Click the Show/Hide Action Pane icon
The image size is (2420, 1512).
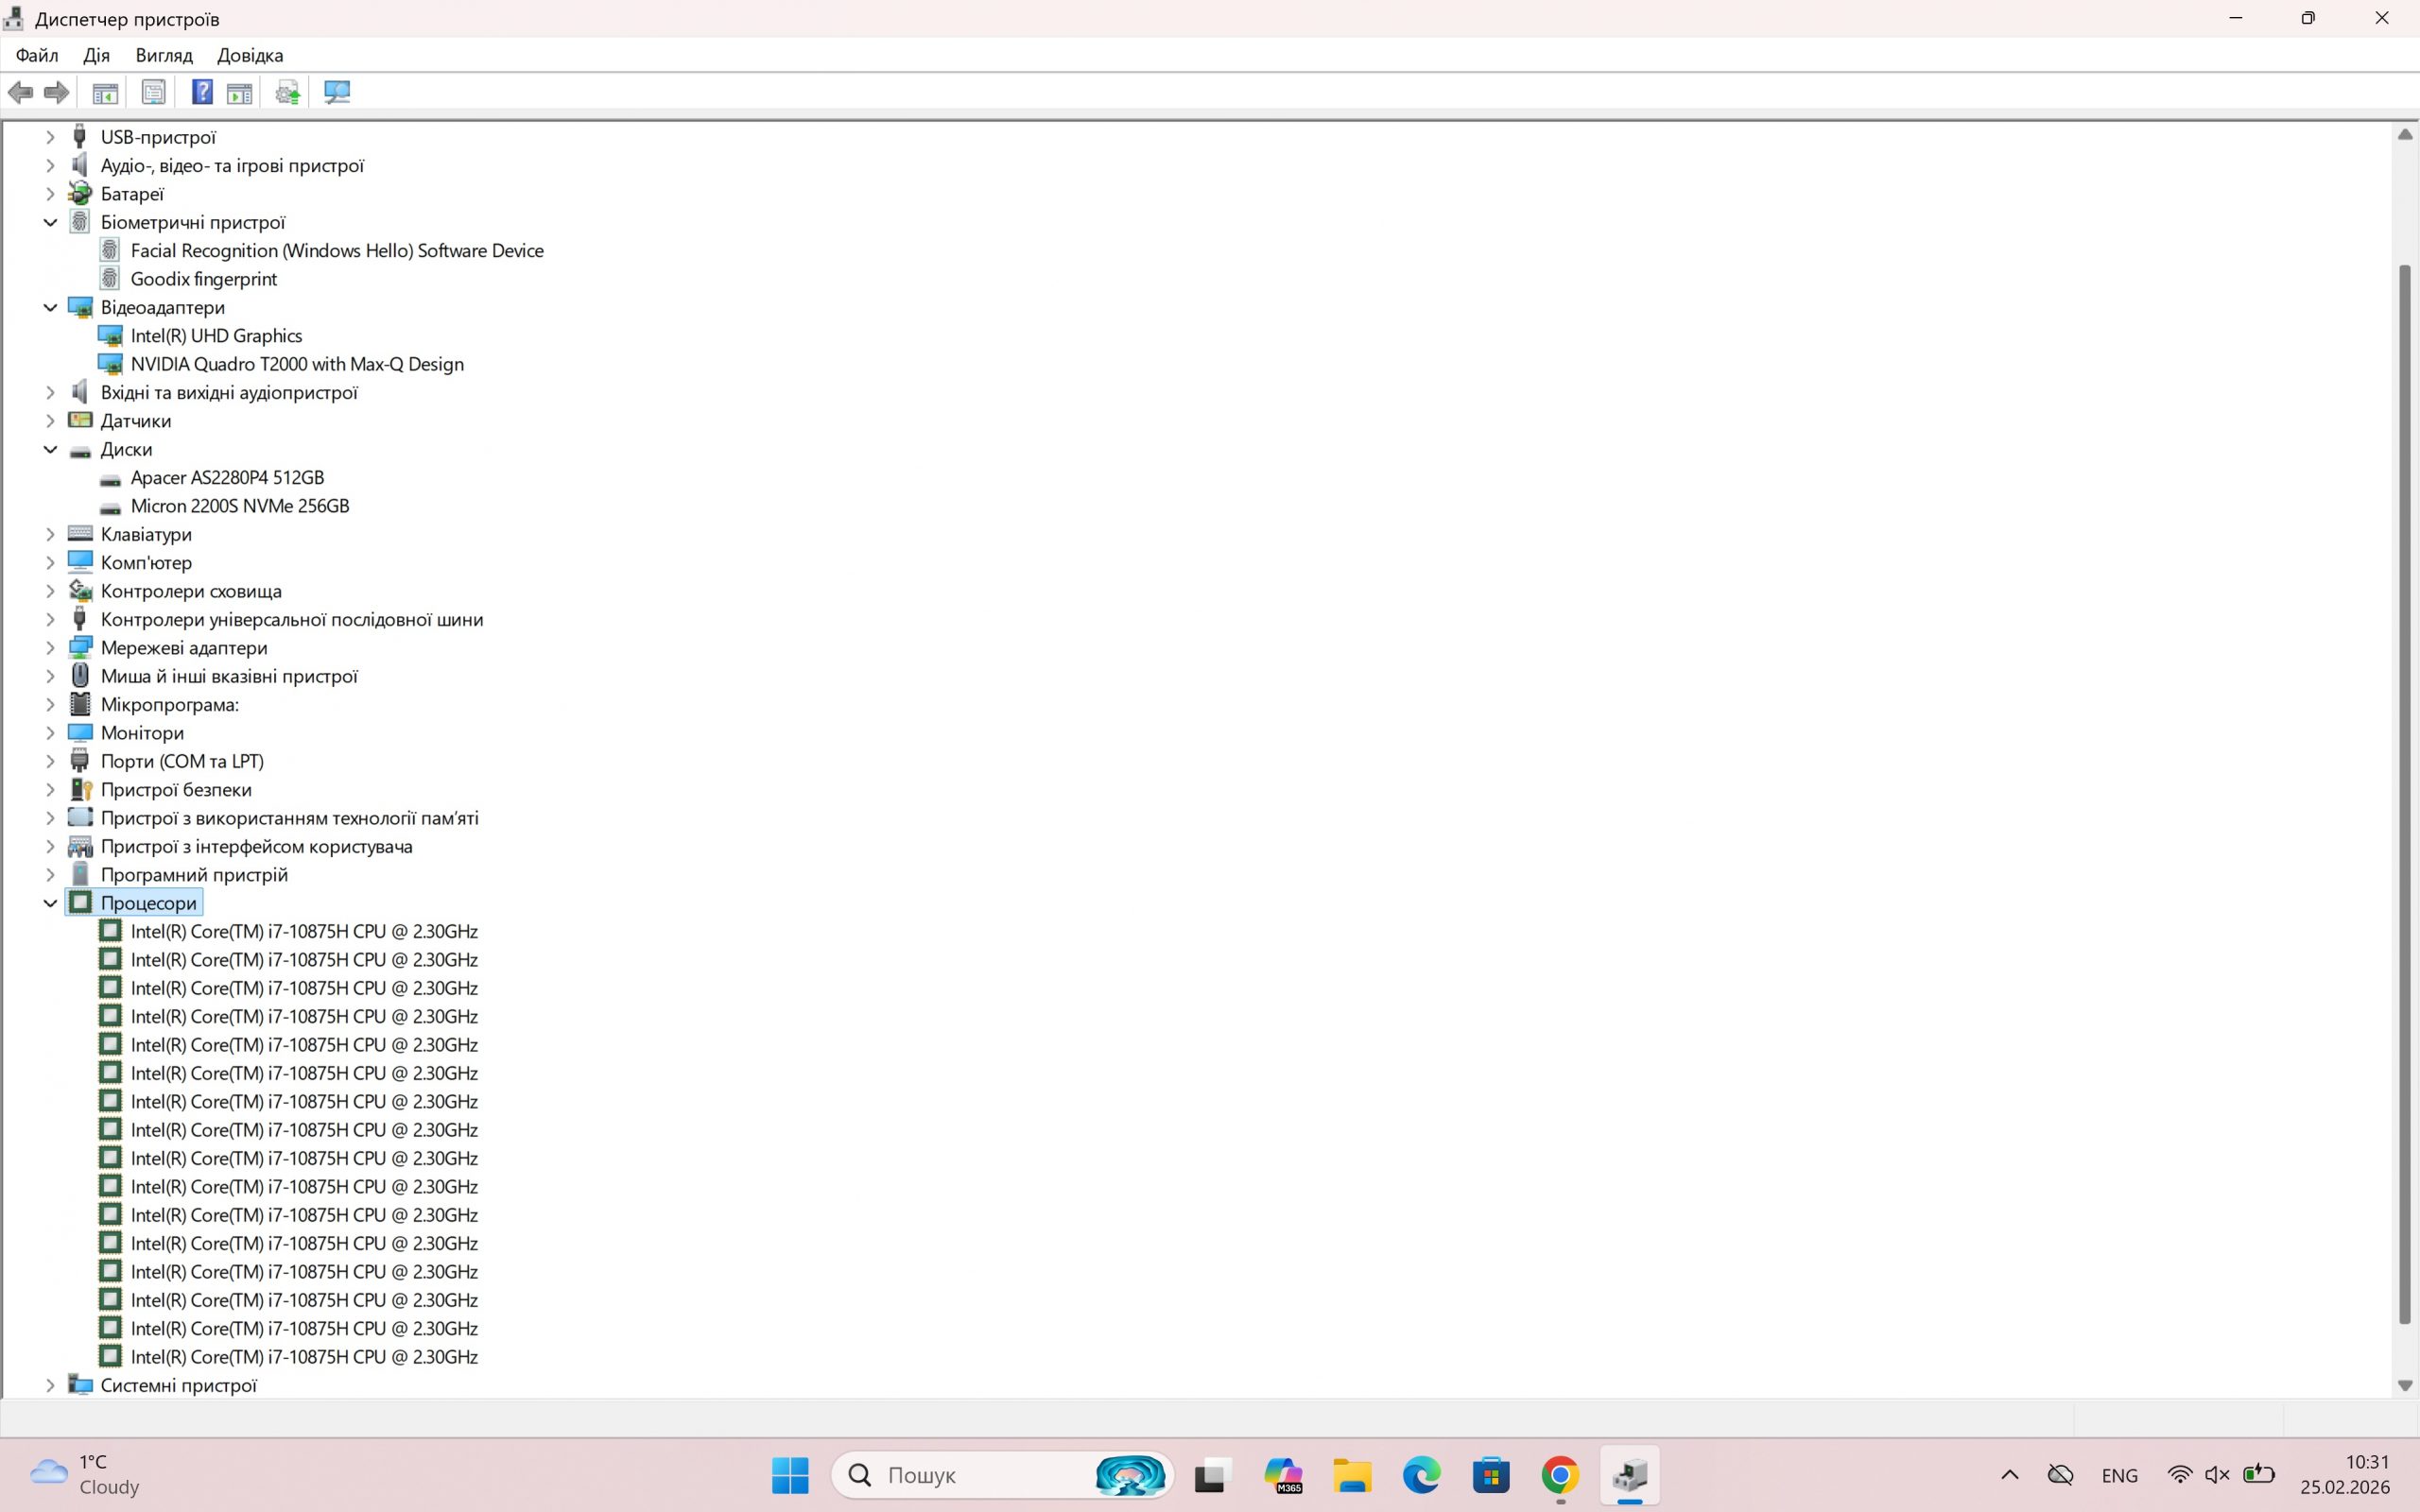pyautogui.click(x=239, y=93)
